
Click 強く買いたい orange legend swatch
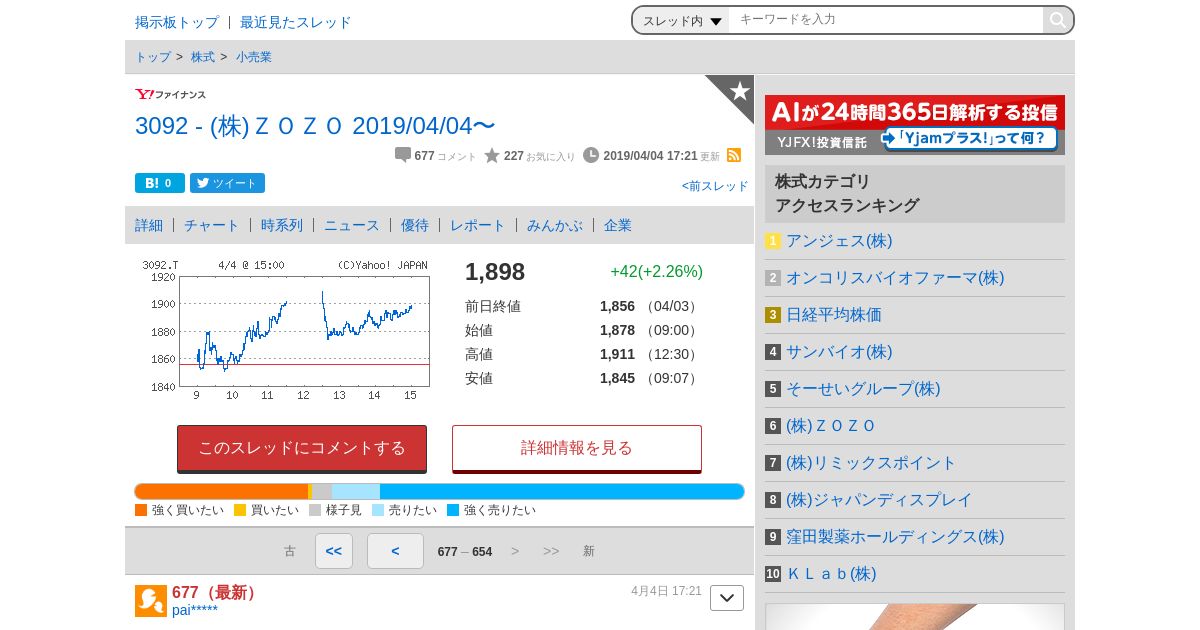click(x=141, y=510)
